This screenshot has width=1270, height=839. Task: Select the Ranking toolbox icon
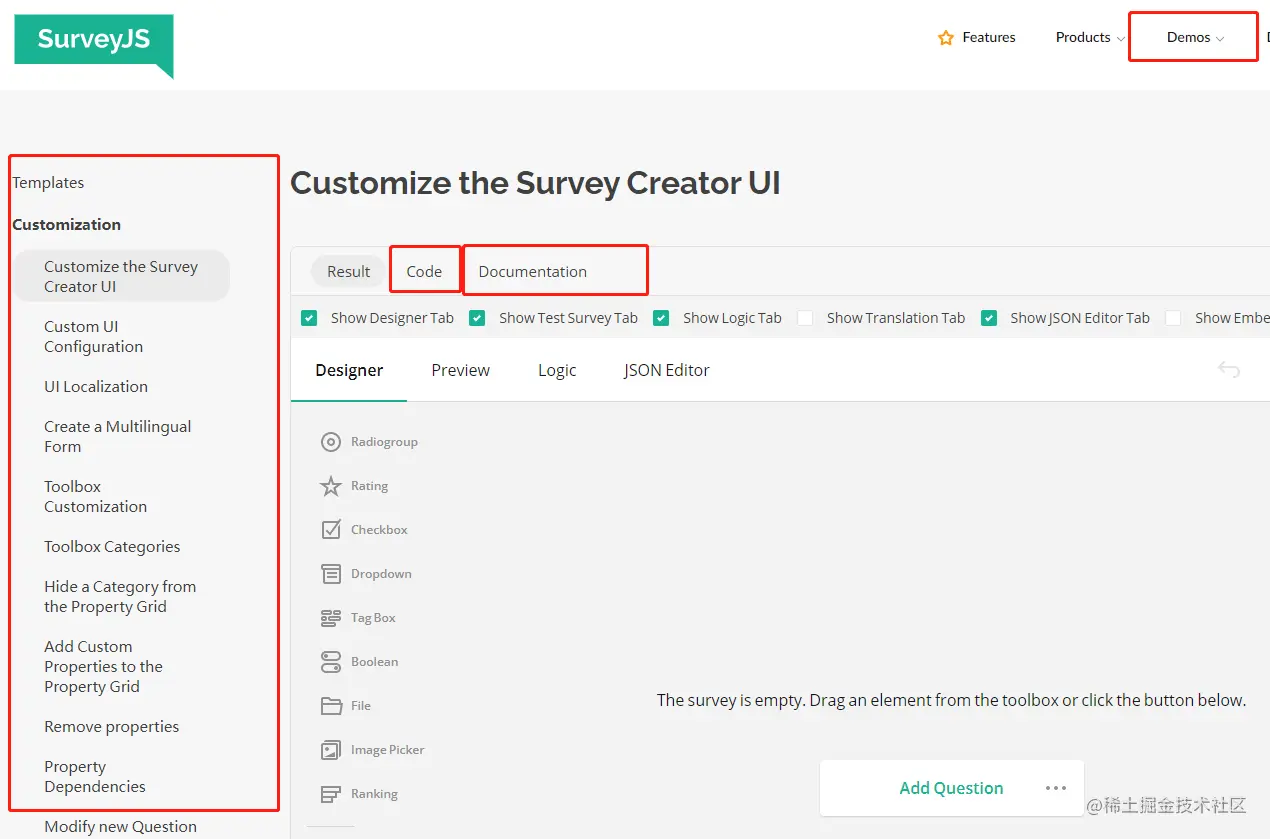click(331, 794)
